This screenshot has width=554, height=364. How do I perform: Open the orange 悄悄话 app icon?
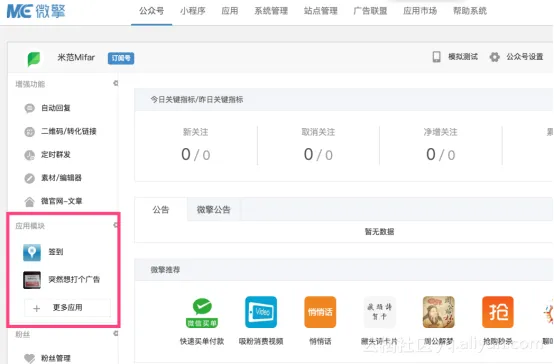[x=320, y=312]
